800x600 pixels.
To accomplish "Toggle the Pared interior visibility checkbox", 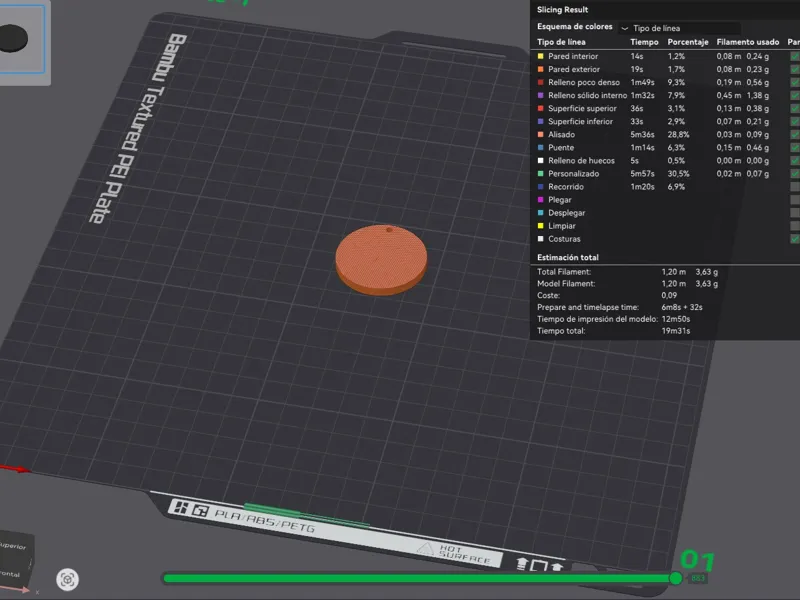I will pos(794,56).
